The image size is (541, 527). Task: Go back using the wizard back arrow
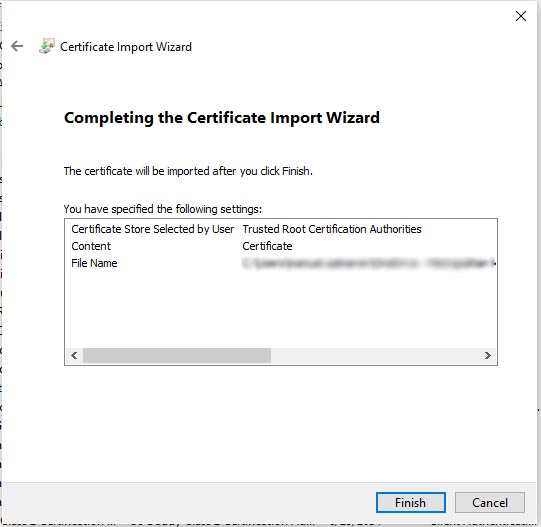[17, 46]
